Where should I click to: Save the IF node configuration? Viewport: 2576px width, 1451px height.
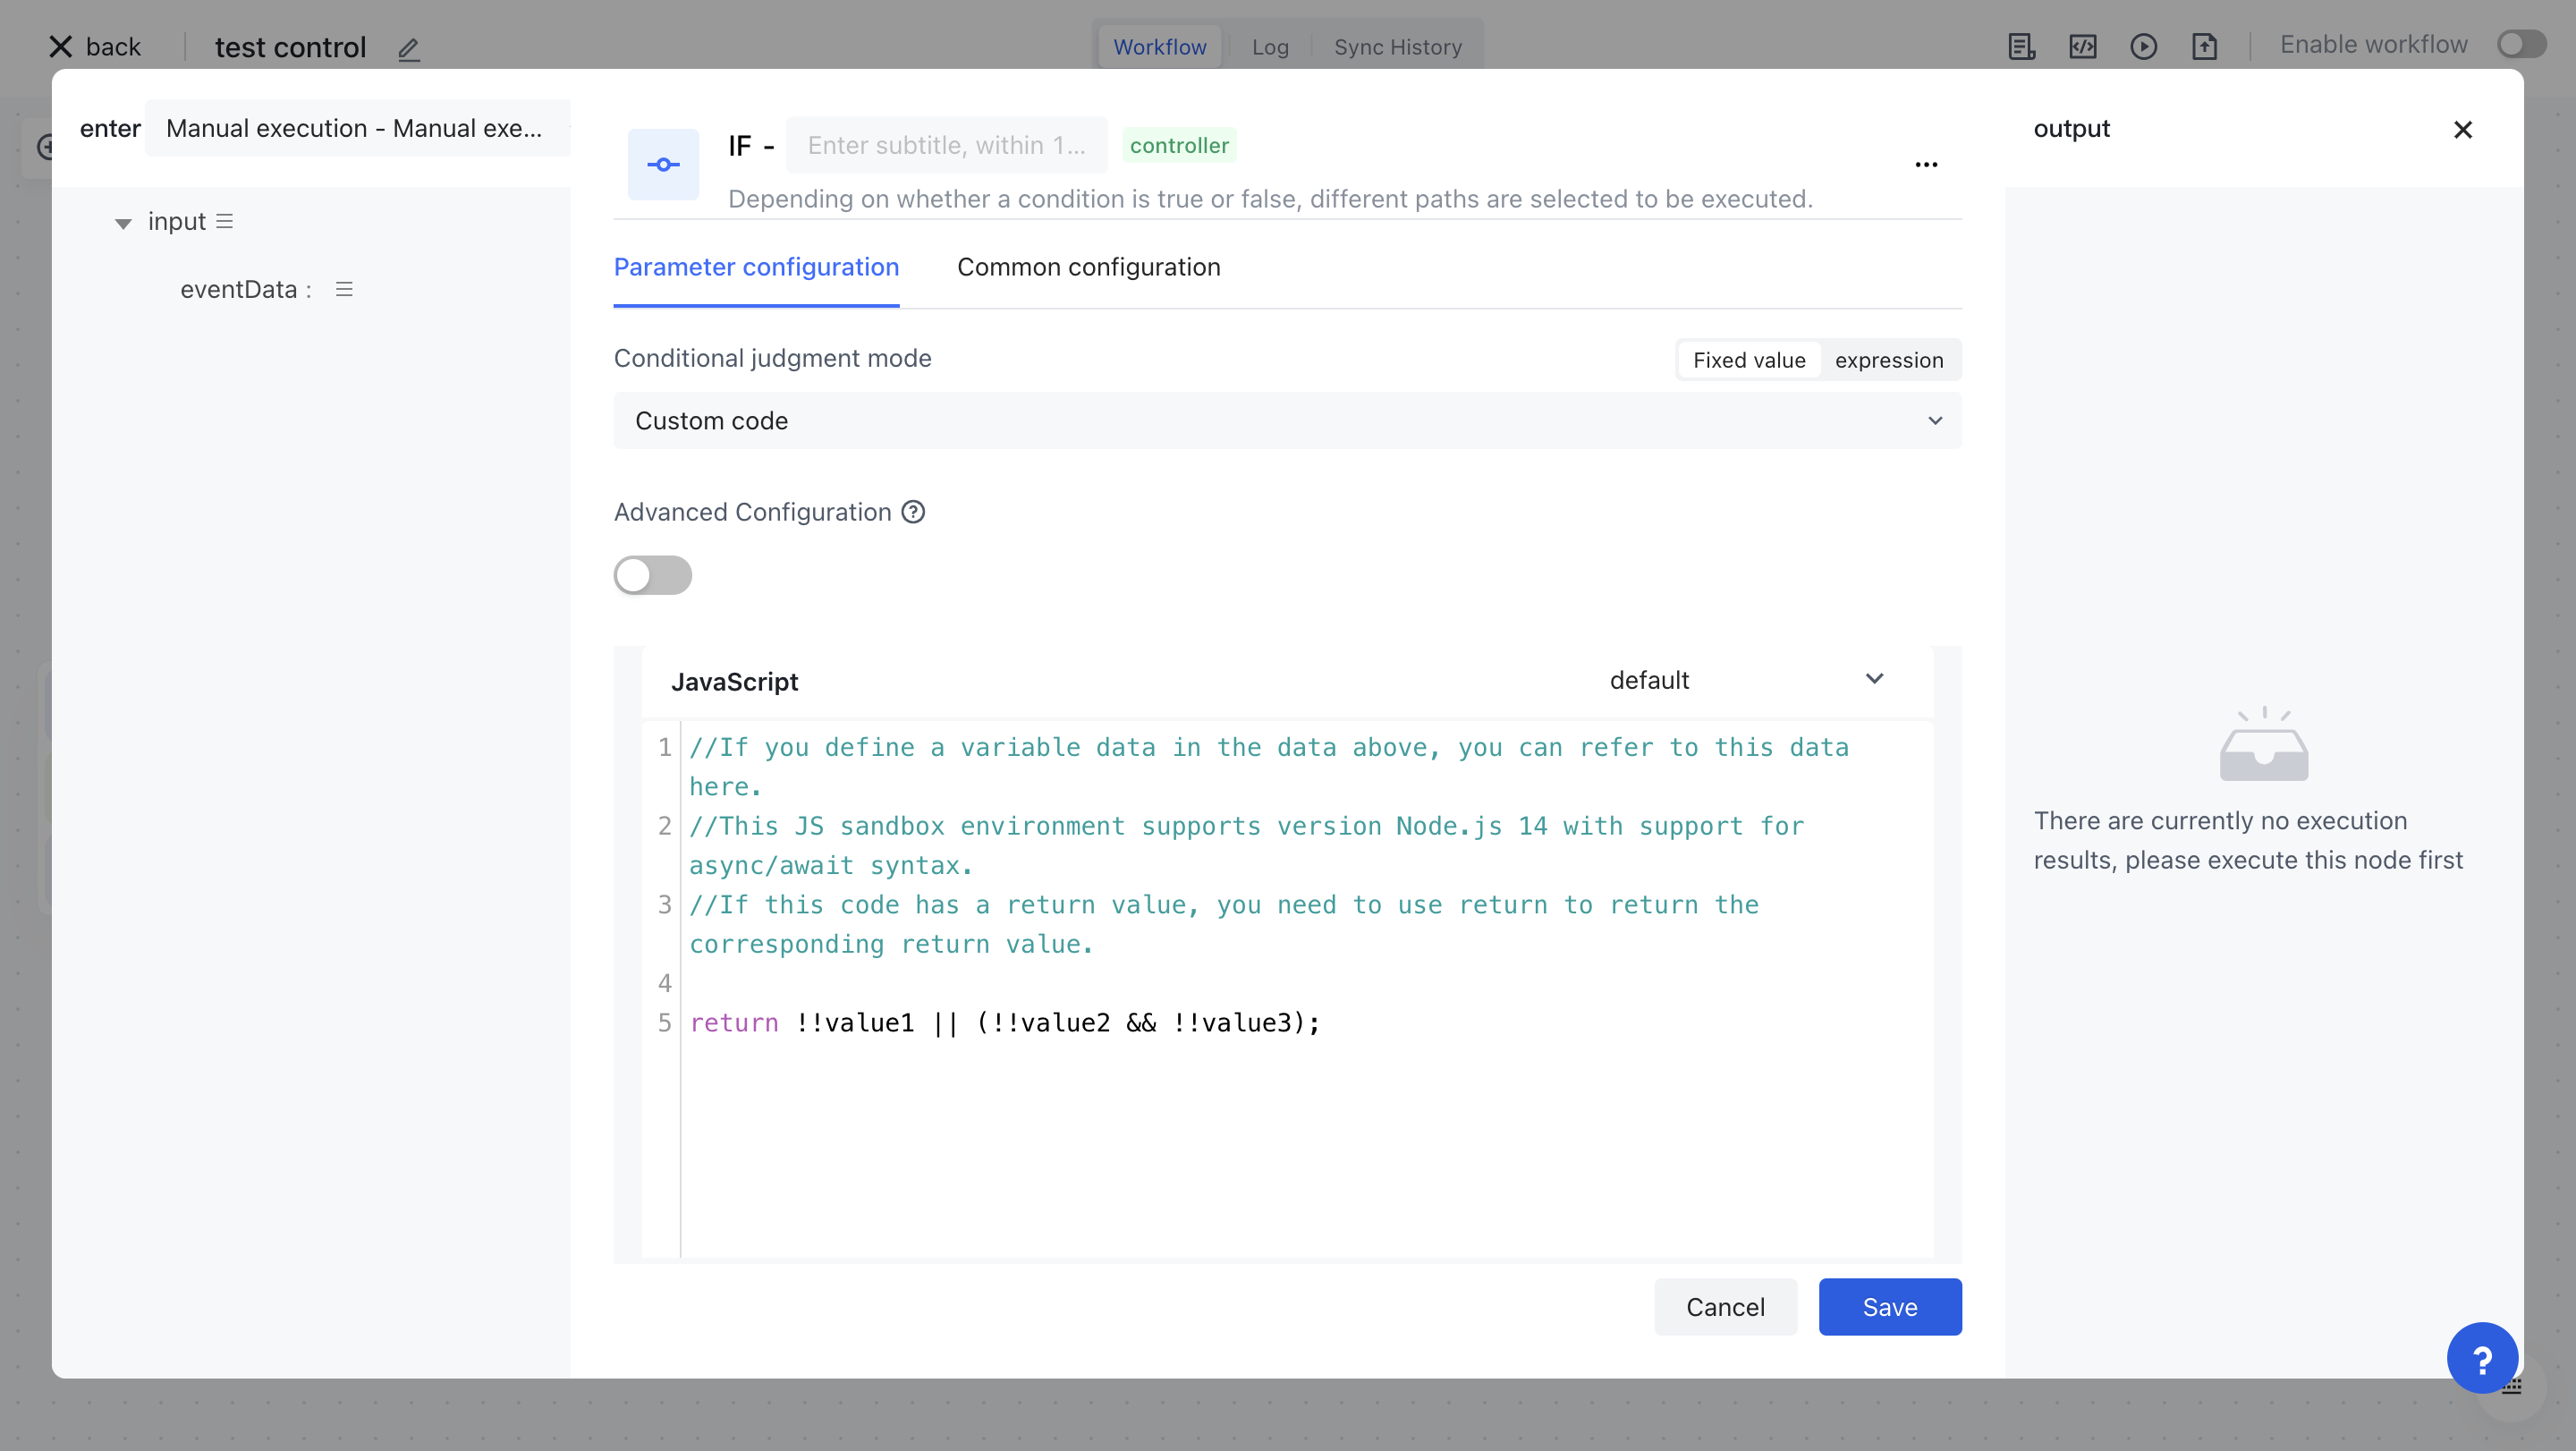(x=1889, y=1307)
